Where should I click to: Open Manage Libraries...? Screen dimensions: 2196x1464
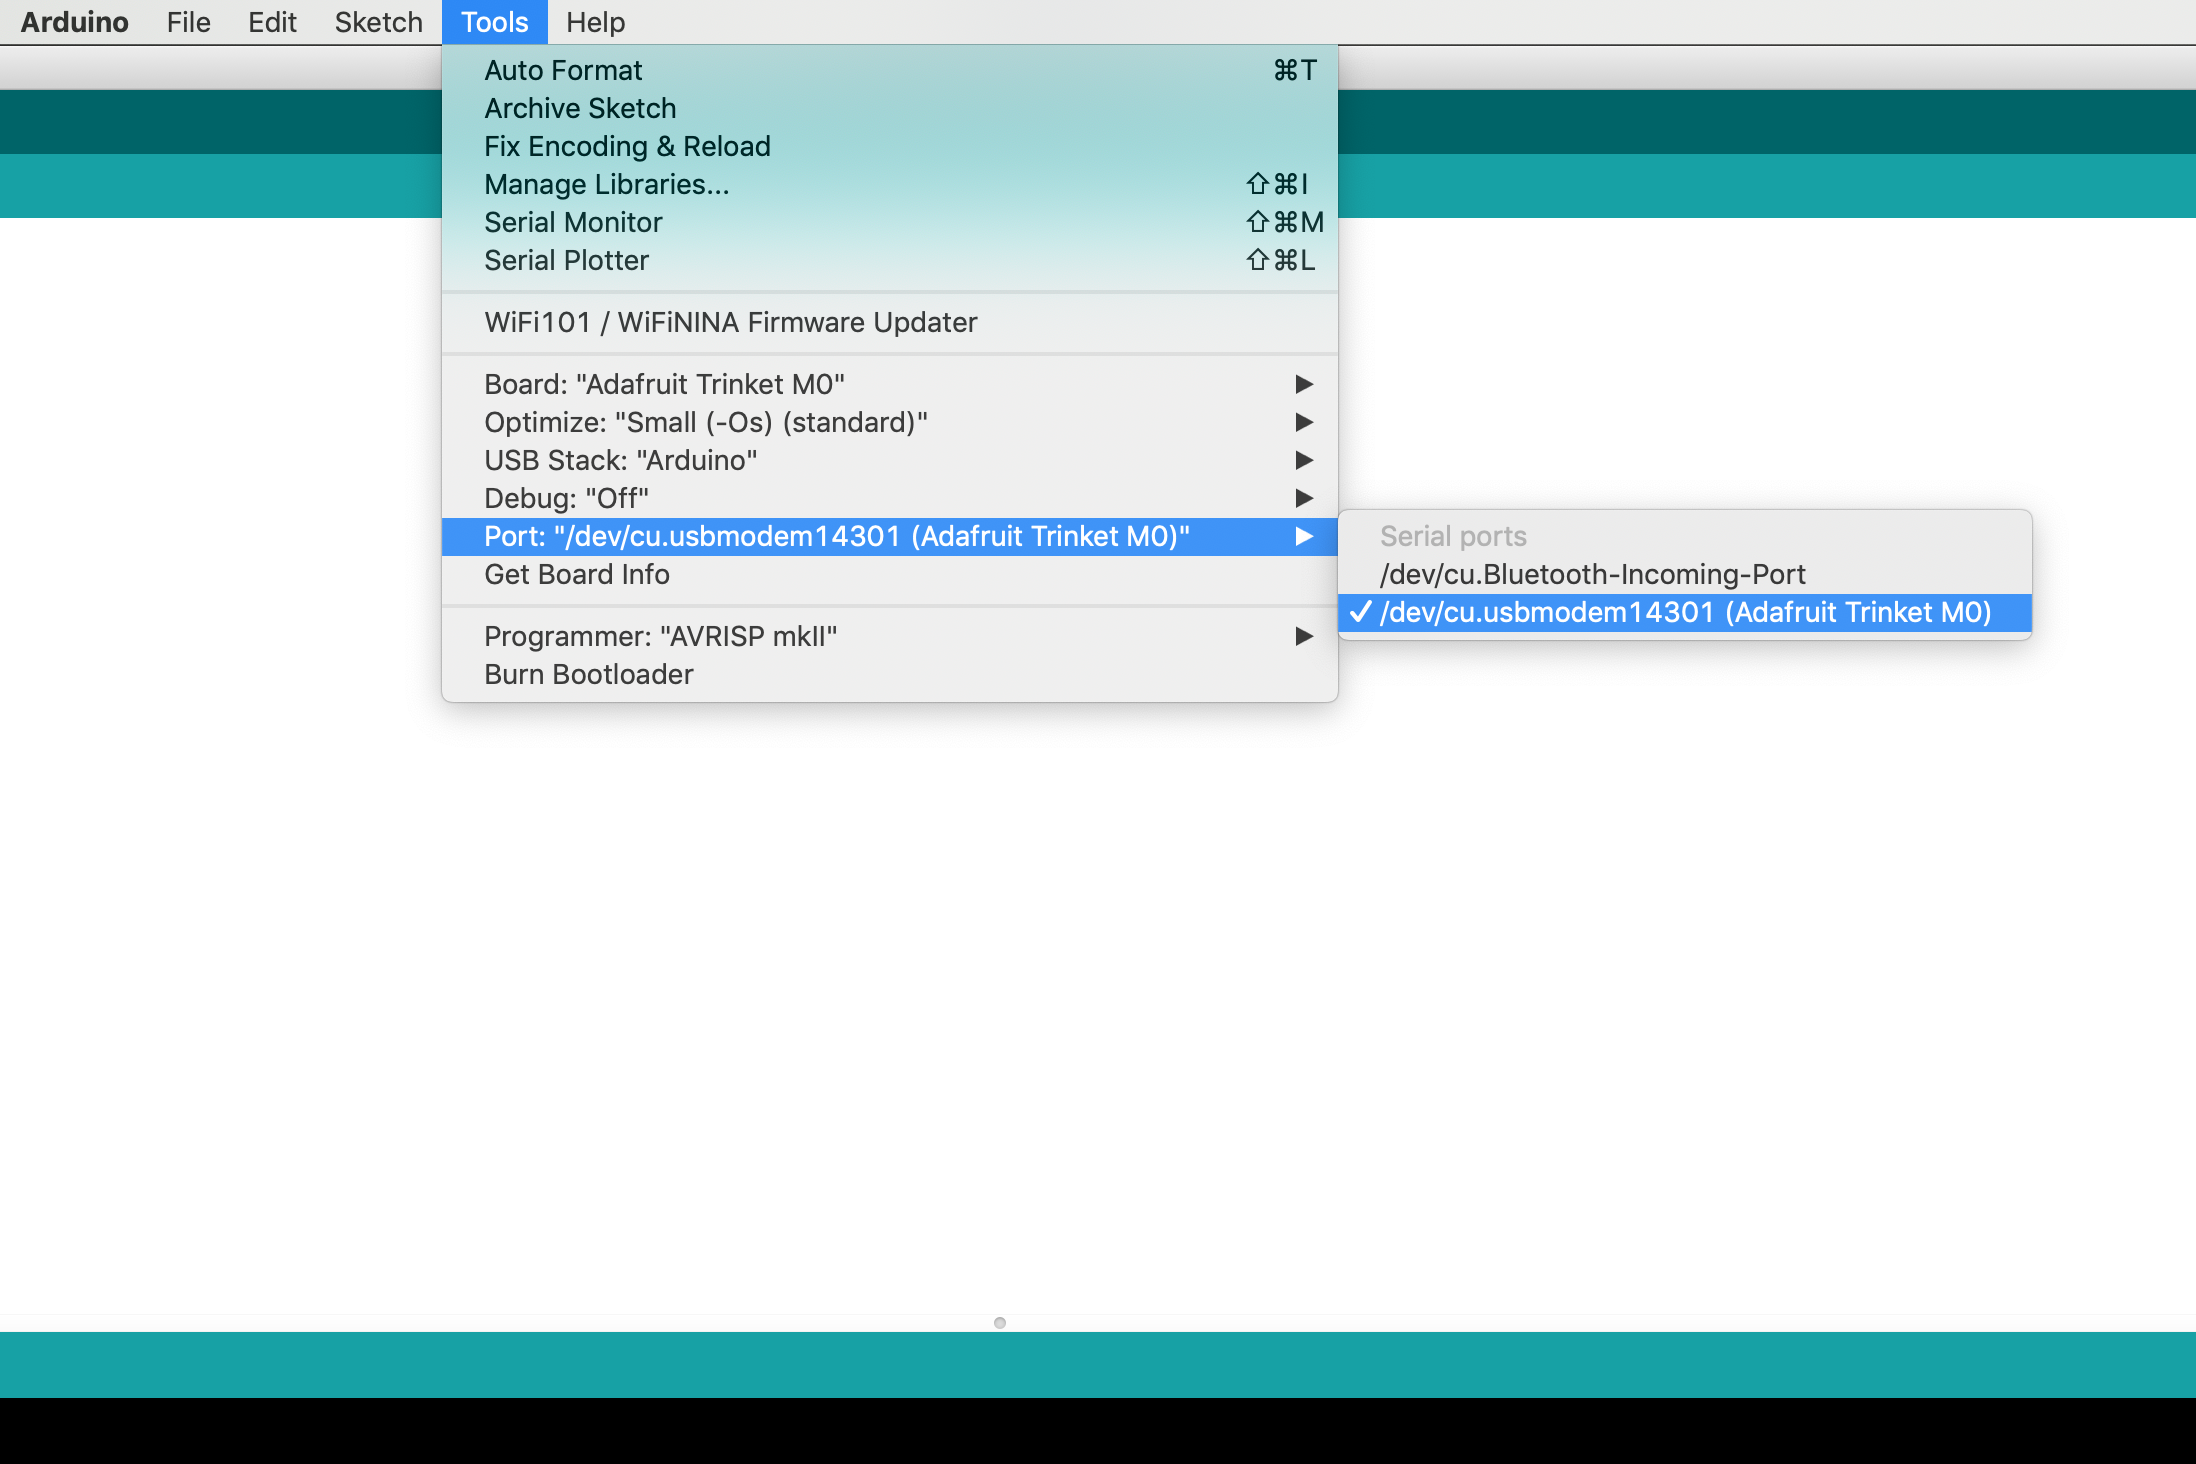click(x=606, y=184)
